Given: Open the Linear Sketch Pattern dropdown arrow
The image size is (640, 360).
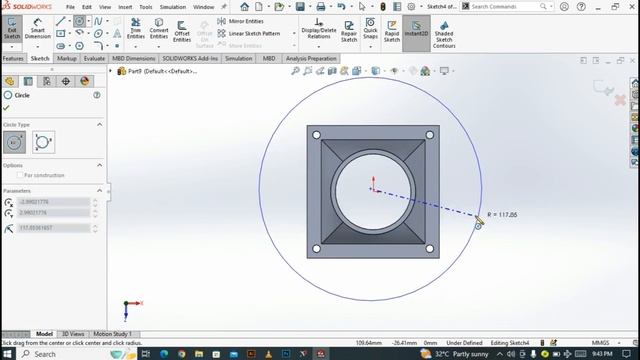Looking at the screenshot, I should [294, 33].
